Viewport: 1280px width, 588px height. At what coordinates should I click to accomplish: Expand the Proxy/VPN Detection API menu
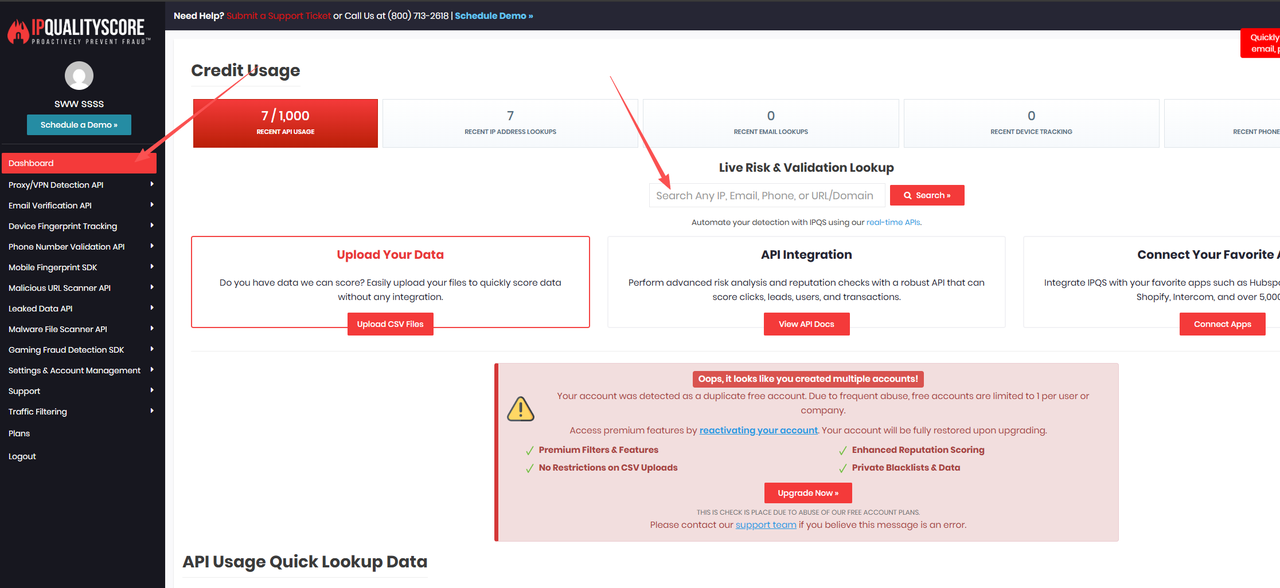[x=80, y=185]
